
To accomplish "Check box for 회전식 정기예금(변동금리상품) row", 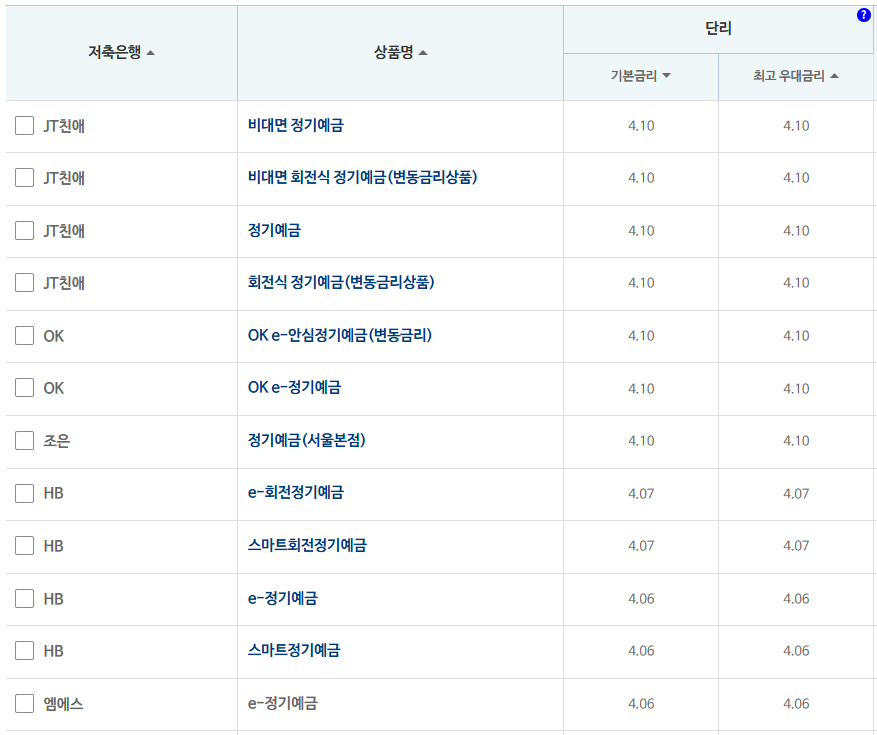I will (x=25, y=282).
